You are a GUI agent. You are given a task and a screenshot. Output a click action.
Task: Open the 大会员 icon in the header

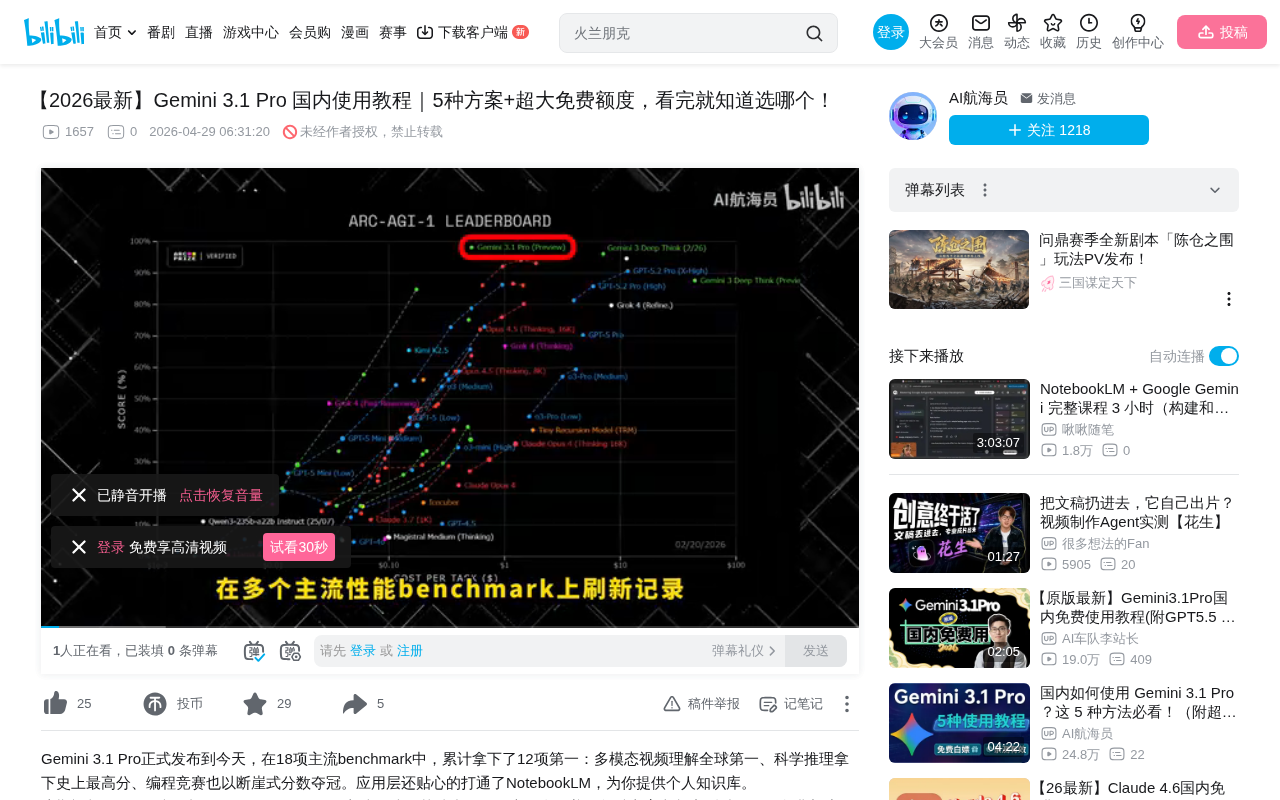click(x=938, y=32)
